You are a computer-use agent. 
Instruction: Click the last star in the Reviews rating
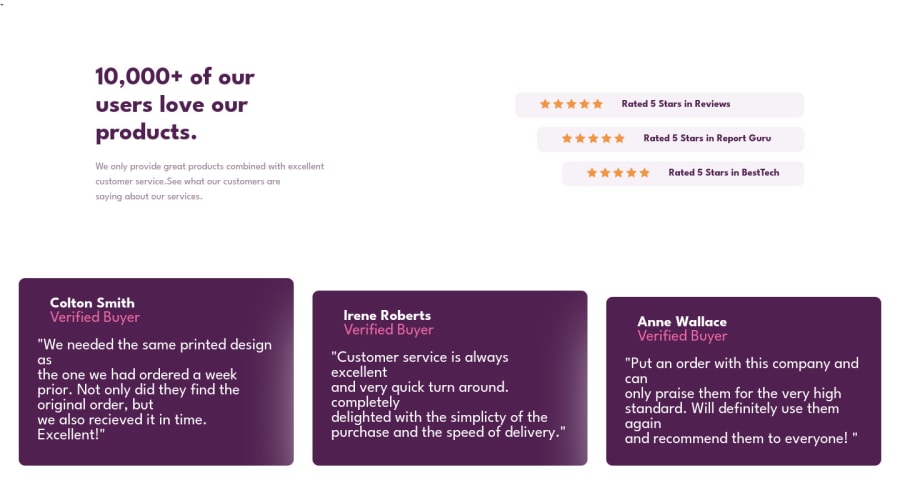(598, 104)
